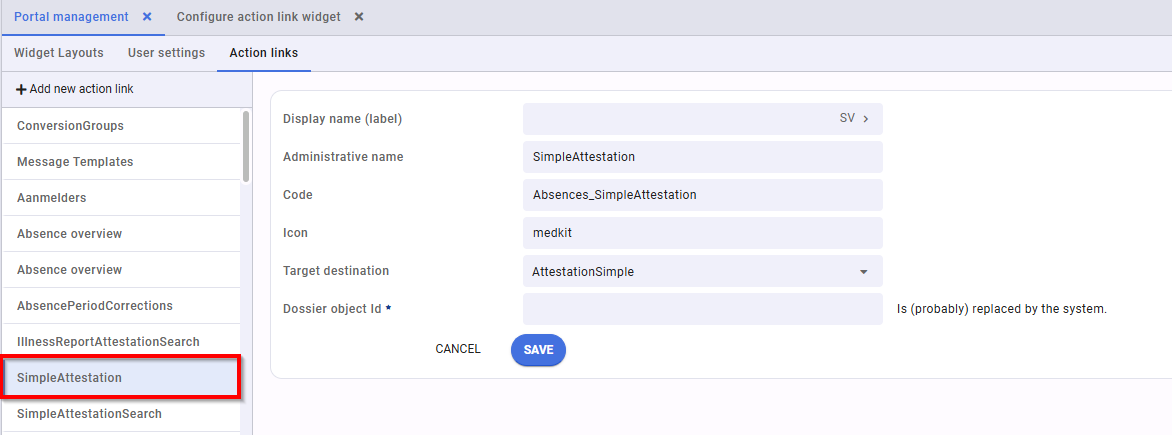1172x435 pixels.
Task: Click the CANCEL button
Action: pyautogui.click(x=458, y=349)
